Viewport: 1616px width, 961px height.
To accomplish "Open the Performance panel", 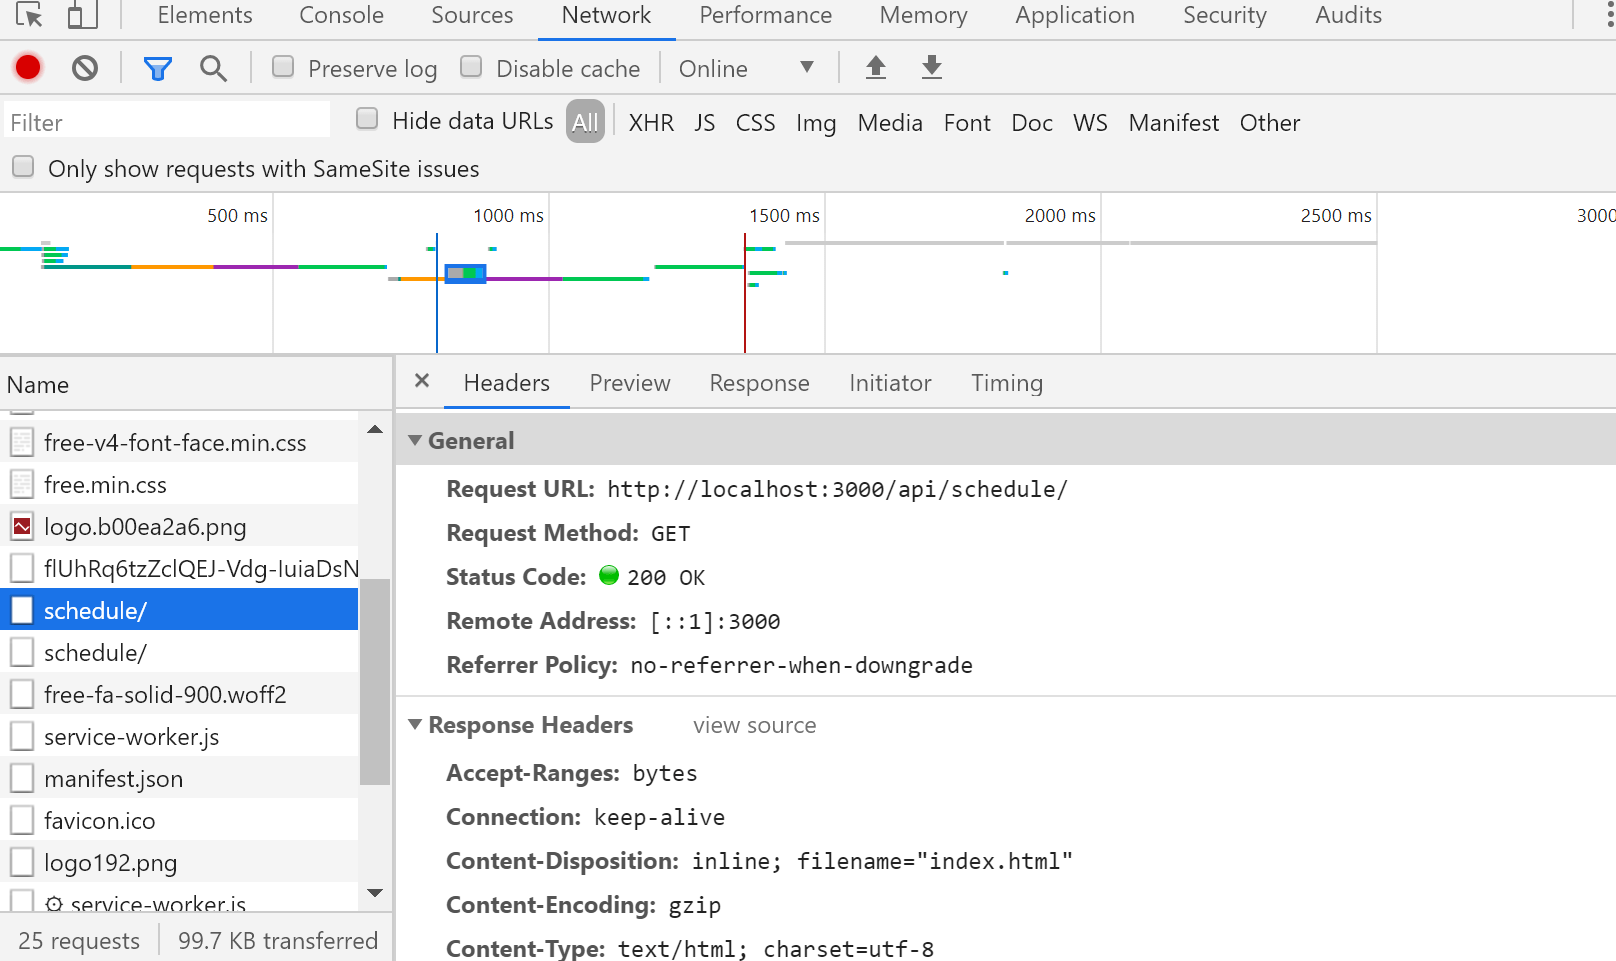I will [765, 15].
